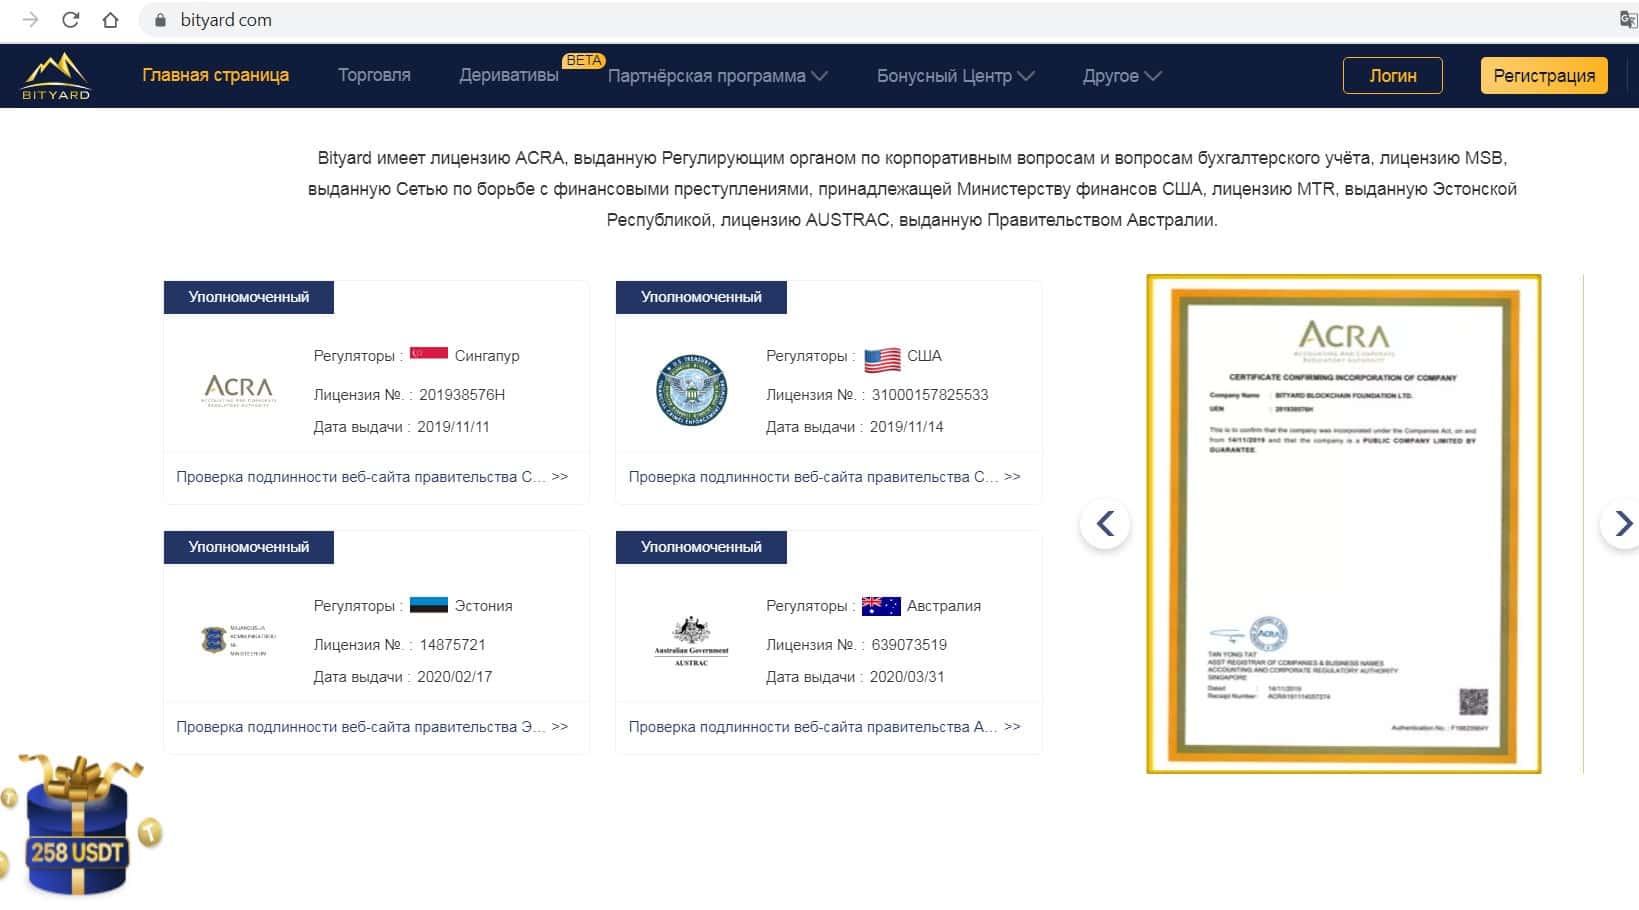Expand the Партнёрская программа dropdown
Image resolution: width=1639 pixels, height=910 pixels.
[x=717, y=76]
